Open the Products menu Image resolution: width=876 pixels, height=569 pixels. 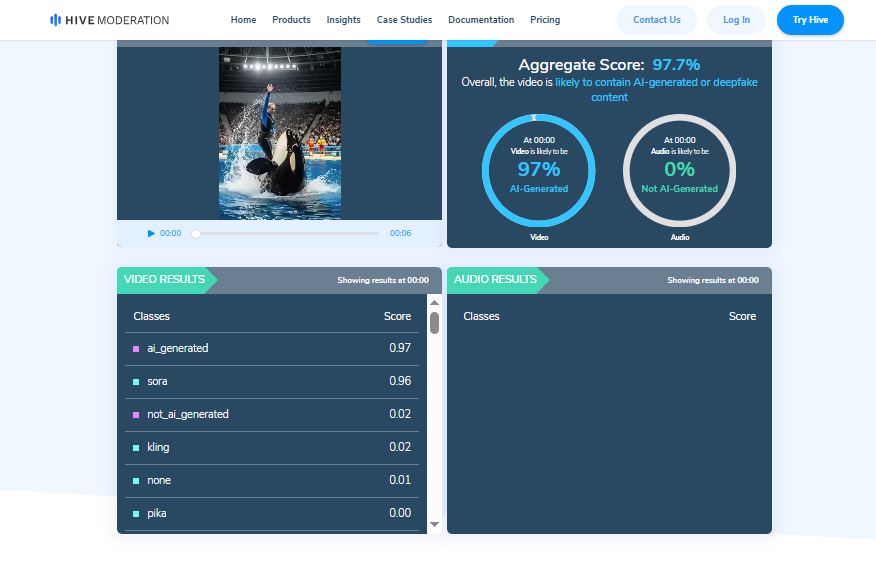pos(291,20)
